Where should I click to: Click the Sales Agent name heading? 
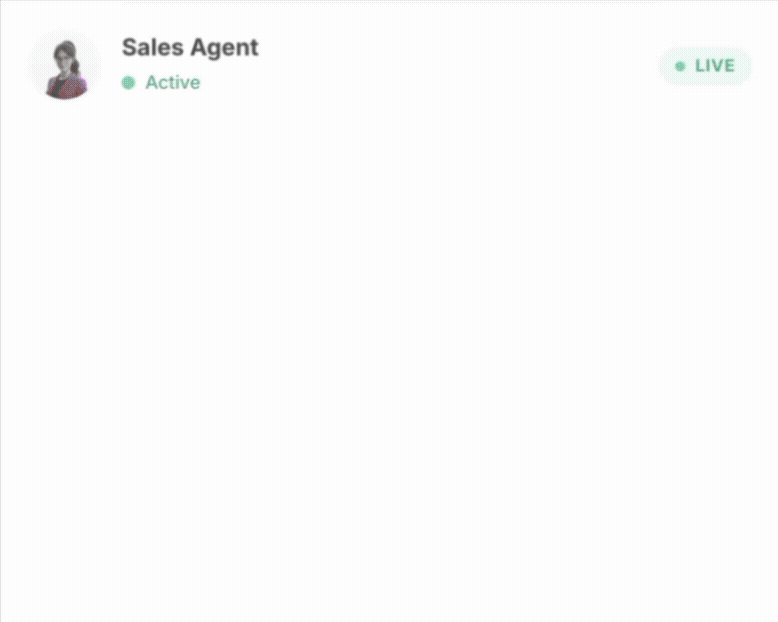[x=190, y=48]
